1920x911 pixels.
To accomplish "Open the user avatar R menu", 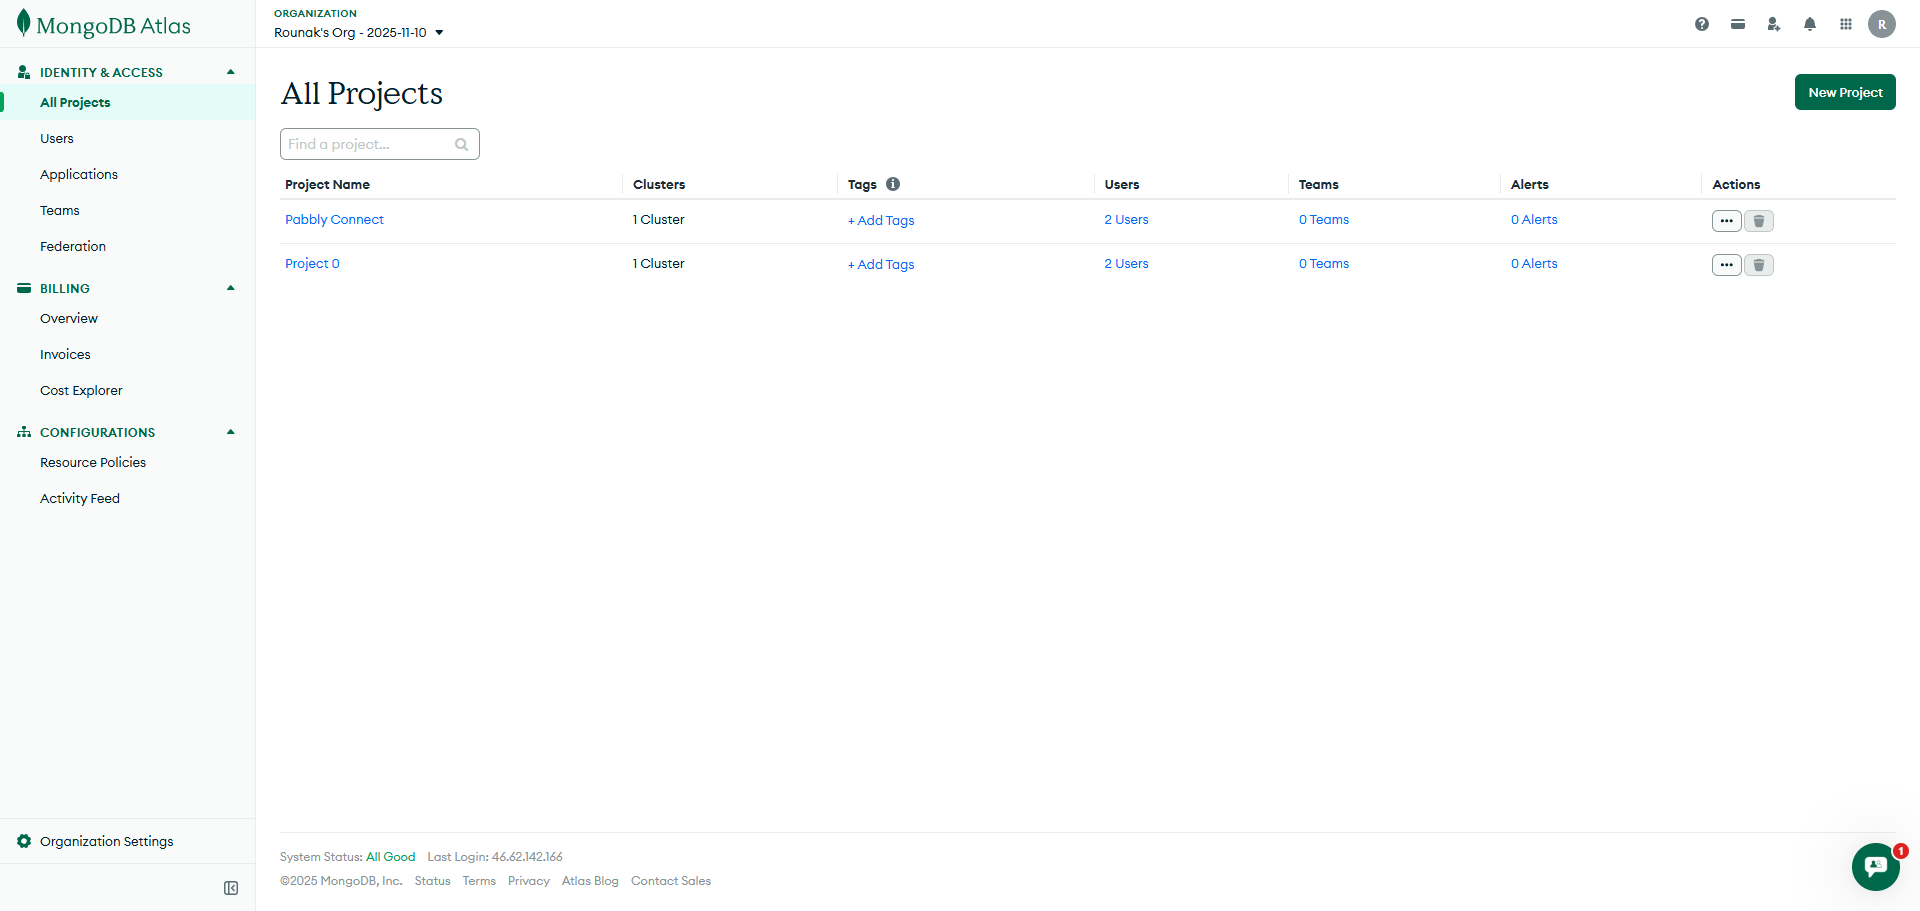I will pos(1882,24).
